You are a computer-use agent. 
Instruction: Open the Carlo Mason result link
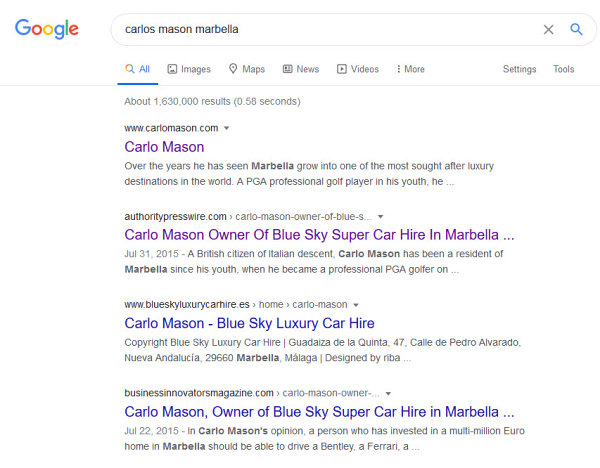tap(164, 147)
